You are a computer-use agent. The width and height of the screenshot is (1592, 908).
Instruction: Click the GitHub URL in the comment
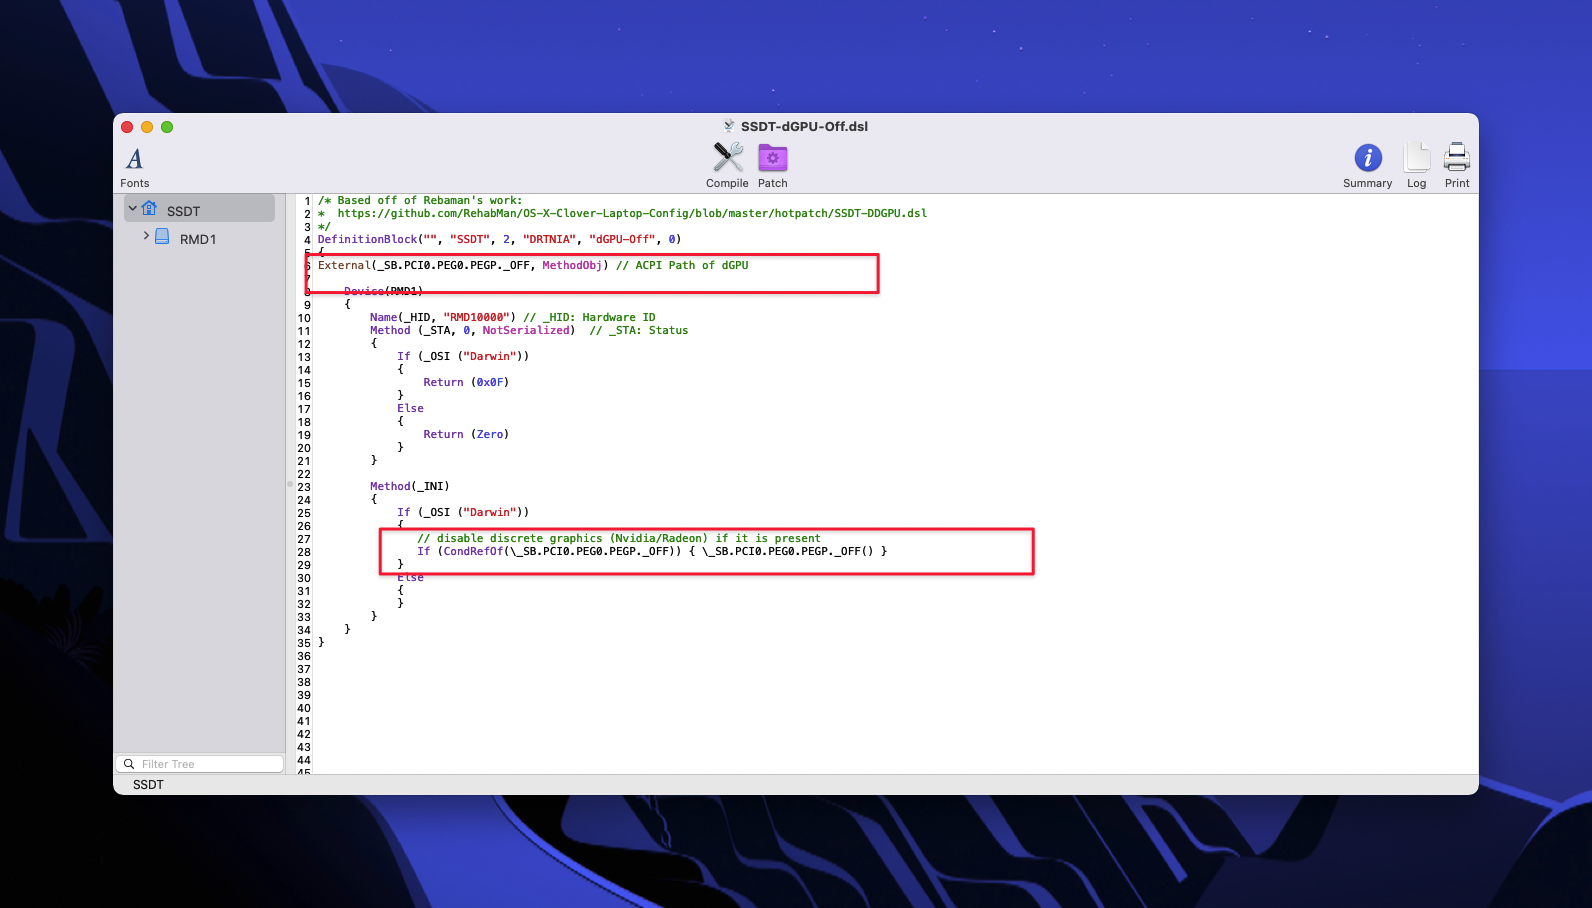click(x=631, y=213)
